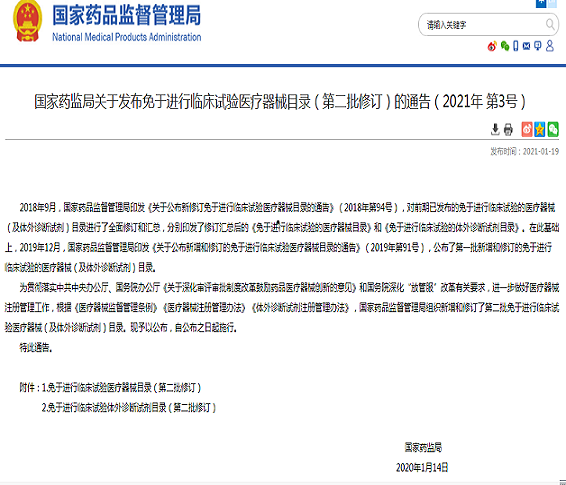Screen dimensions: 566x485
Task: Click the mobile phone icon in header
Action: click(x=516, y=46)
